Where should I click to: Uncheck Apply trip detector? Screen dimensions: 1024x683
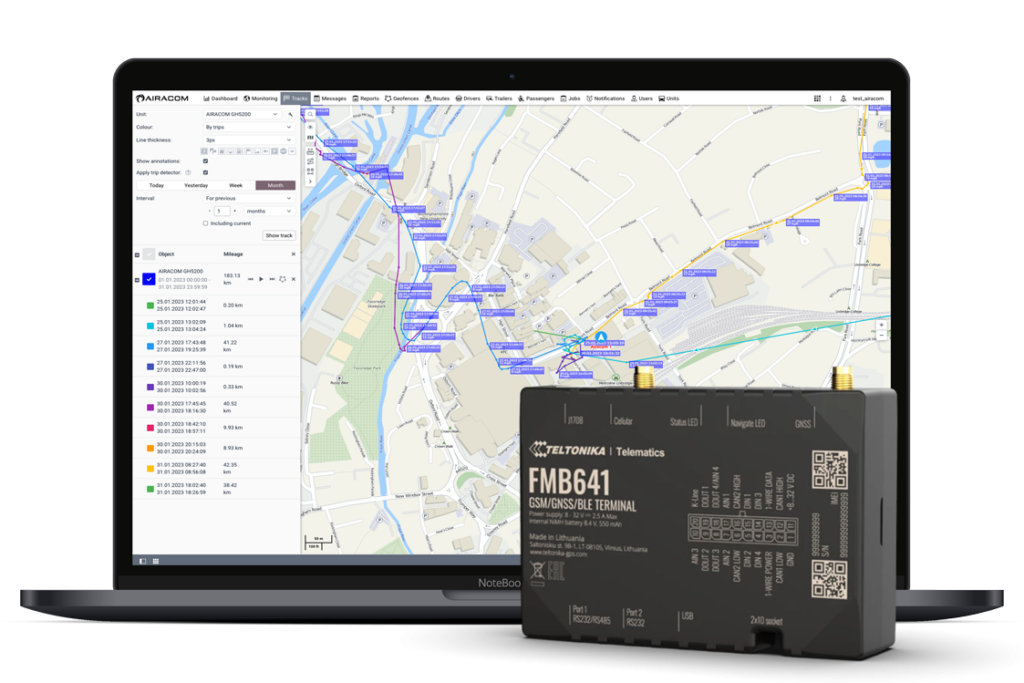pos(205,172)
